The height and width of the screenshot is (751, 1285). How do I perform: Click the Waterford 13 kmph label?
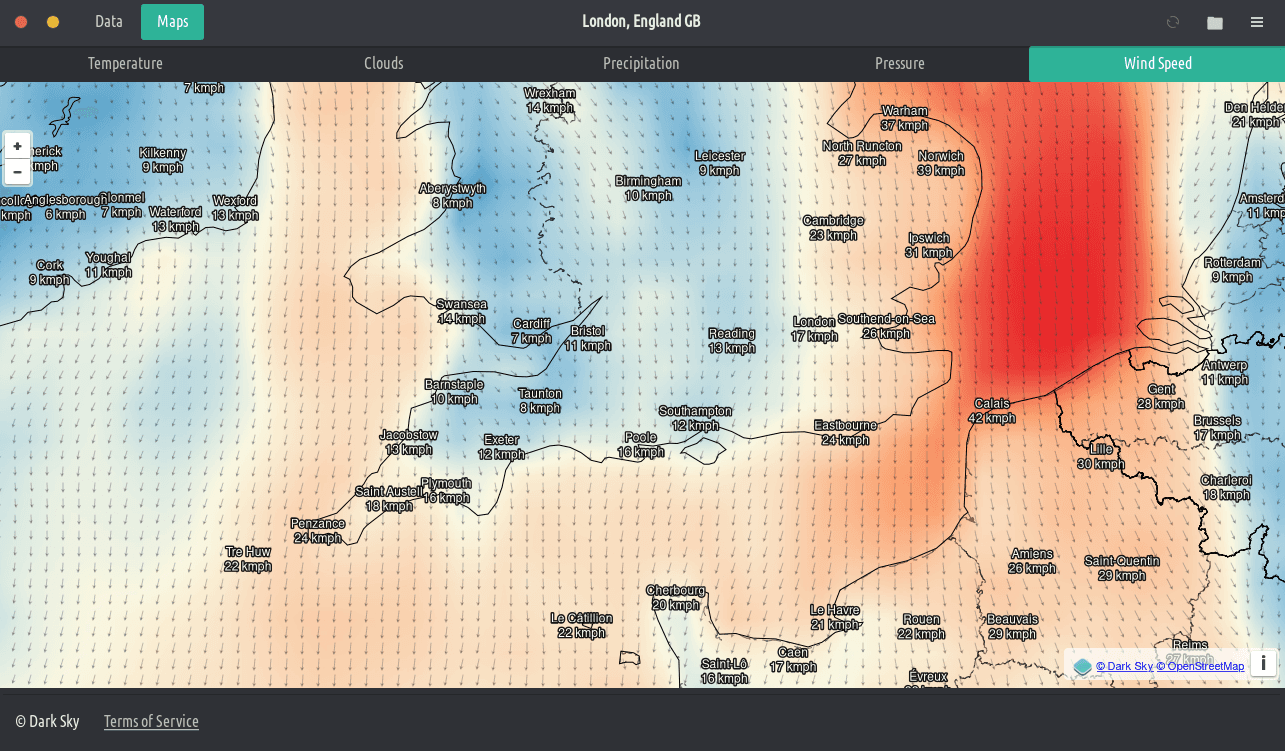click(x=175, y=219)
